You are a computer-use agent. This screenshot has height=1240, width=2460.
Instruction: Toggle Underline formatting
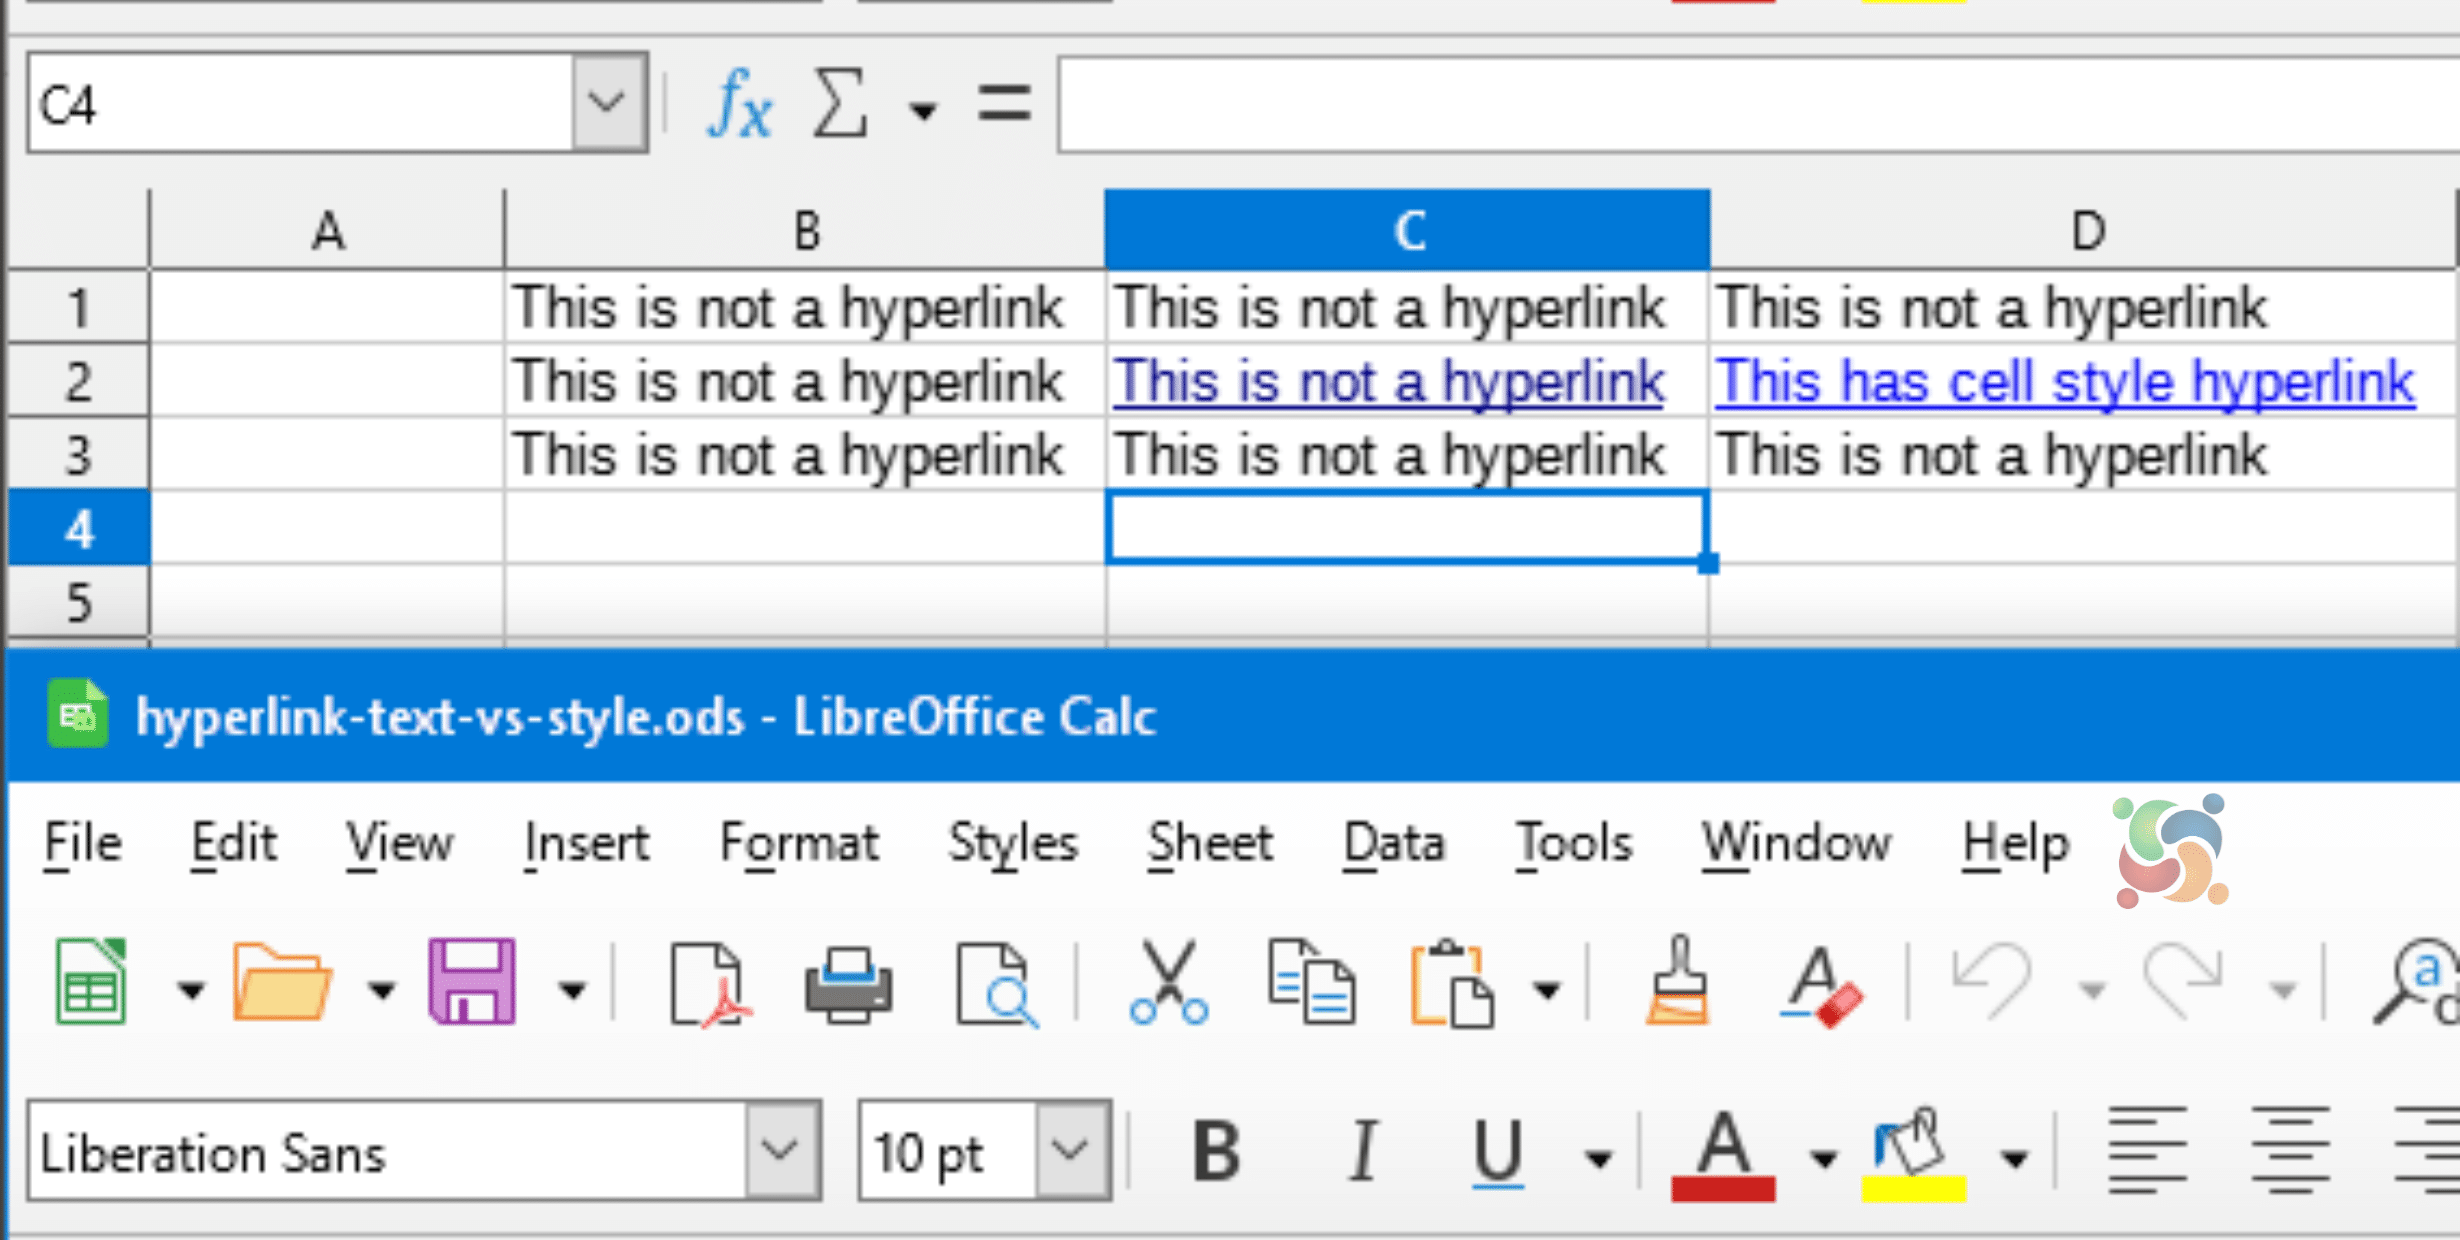pyautogui.click(x=1497, y=1154)
